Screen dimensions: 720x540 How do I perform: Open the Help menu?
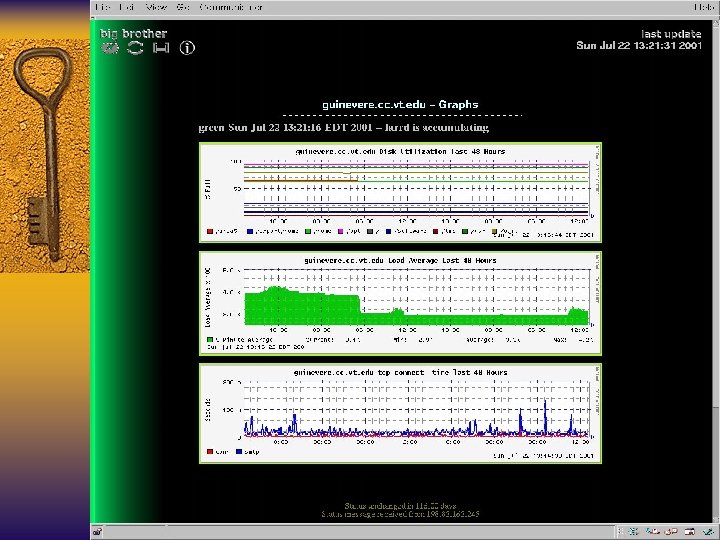click(706, 7)
